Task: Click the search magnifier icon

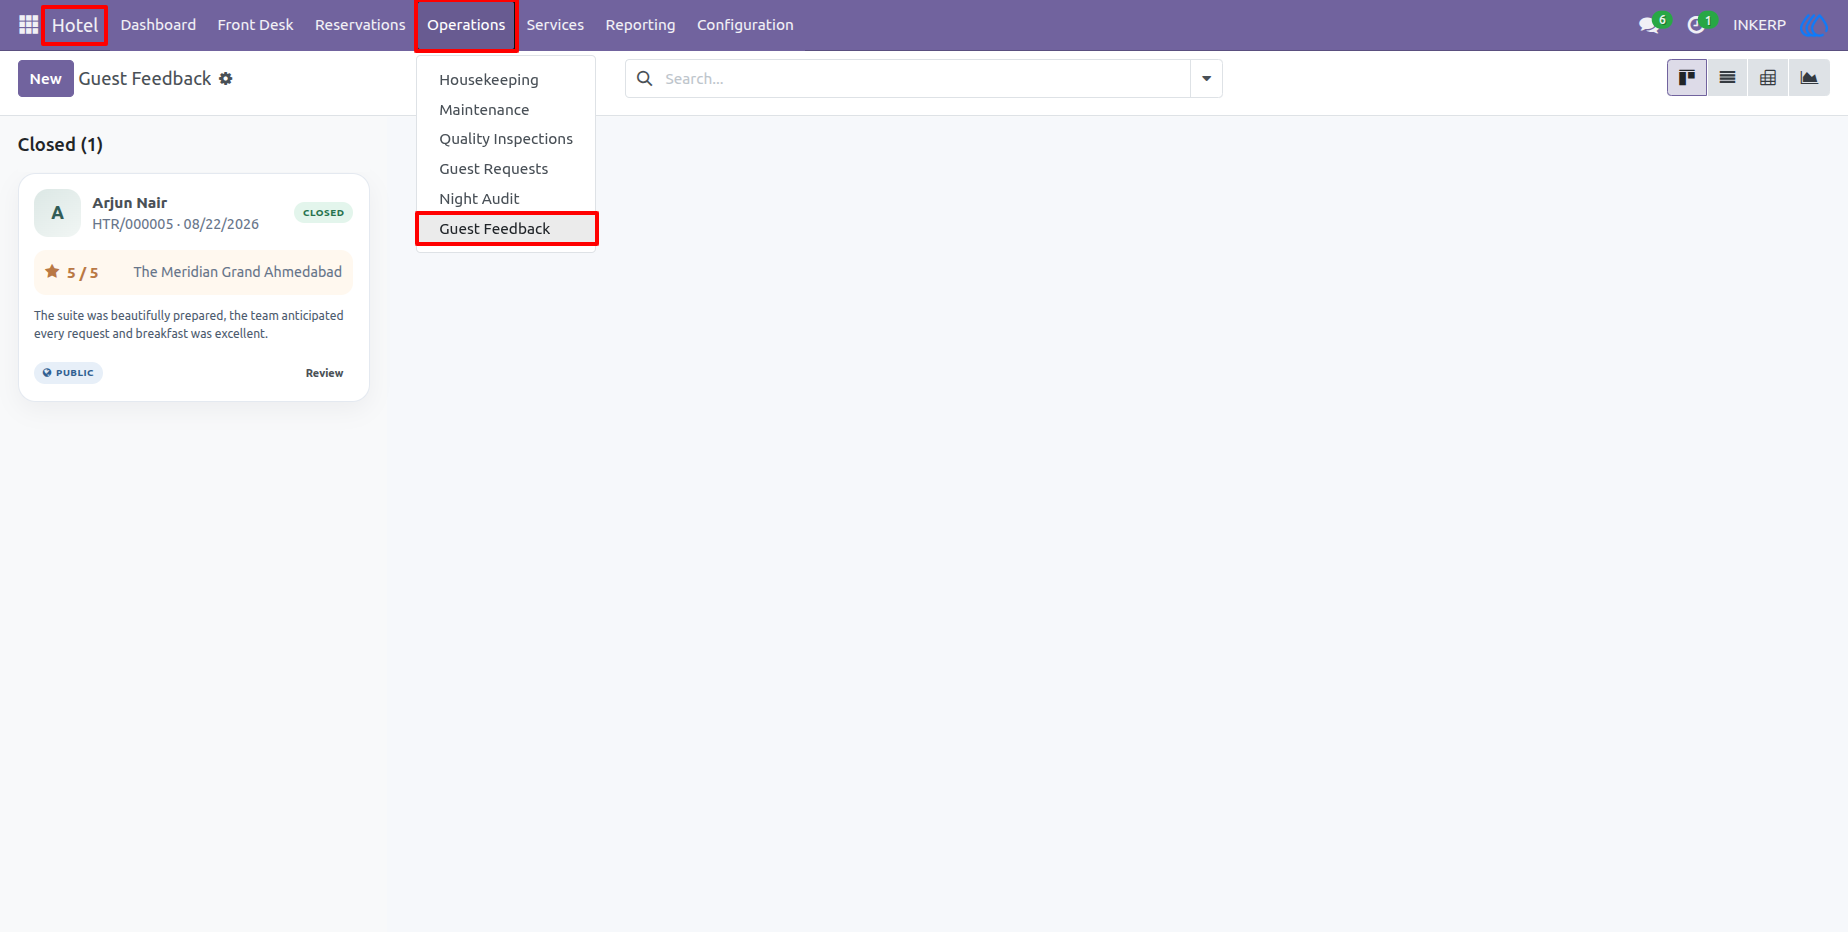Action: [x=645, y=79]
